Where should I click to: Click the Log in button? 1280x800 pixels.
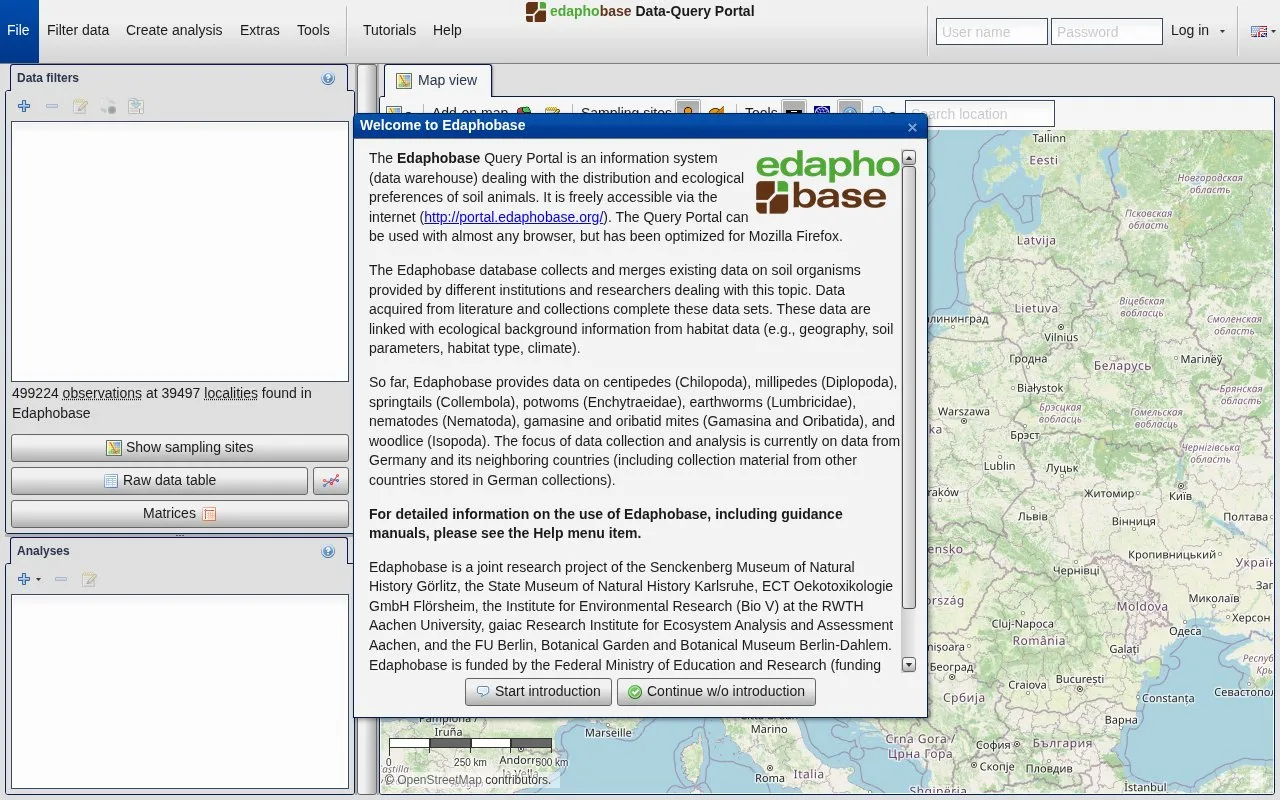[x=1190, y=31]
